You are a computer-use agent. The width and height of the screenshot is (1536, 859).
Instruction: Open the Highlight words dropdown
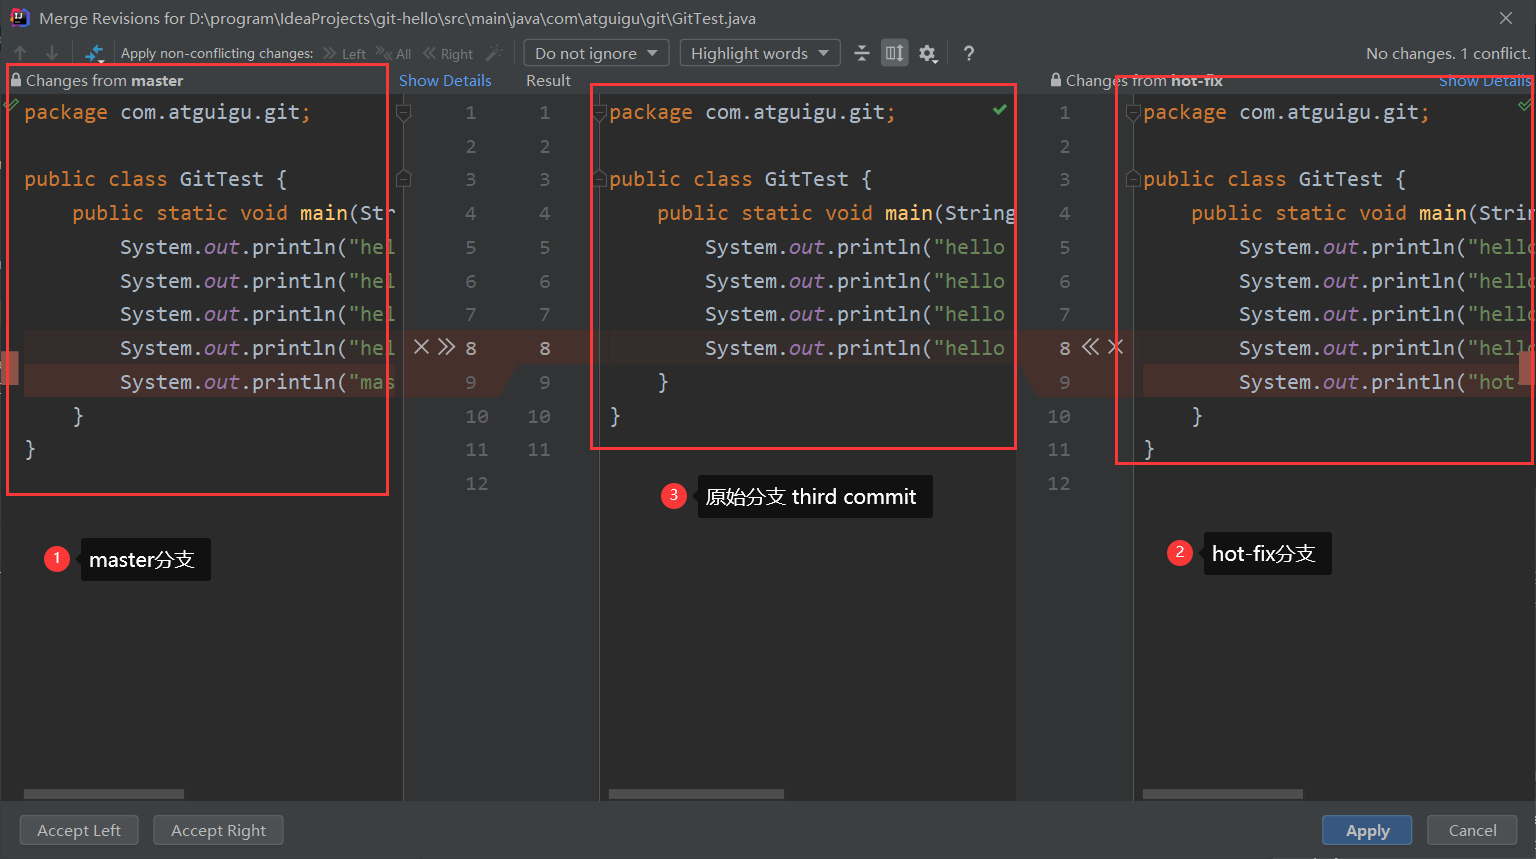(759, 52)
